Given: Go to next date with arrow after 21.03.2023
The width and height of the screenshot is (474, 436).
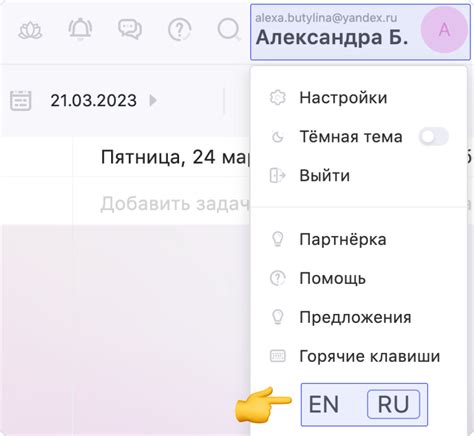Looking at the screenshot, I should click(x=153, y=100).
